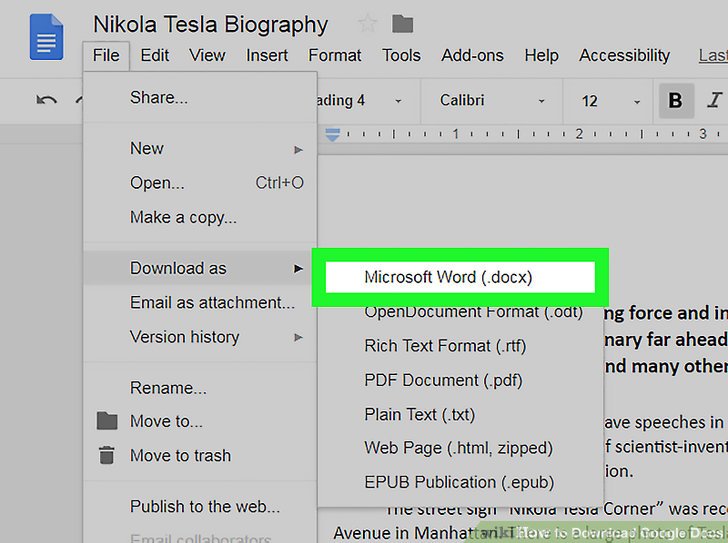Open the Insert menu
Viewport: 728px width, 543px height.
[x=267, y=56]
